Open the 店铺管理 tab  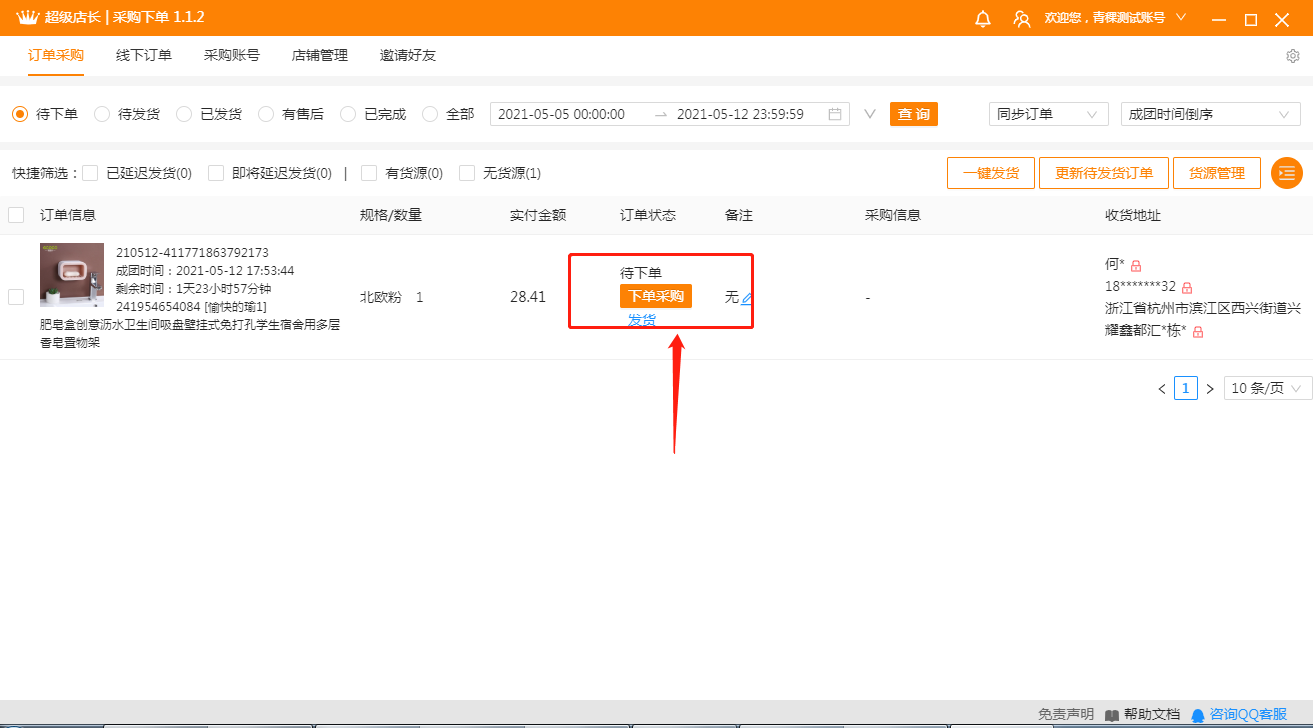pyautogui.click(x=320, y=55)
